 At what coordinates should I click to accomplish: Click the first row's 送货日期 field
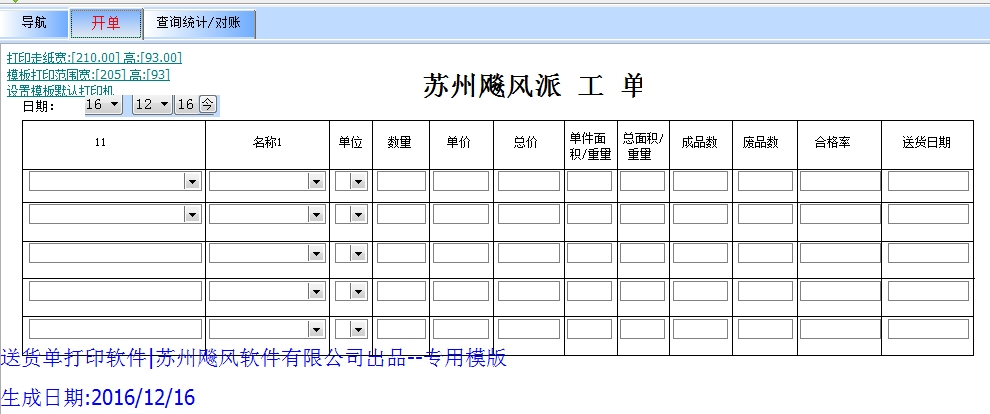pos(929,181)
